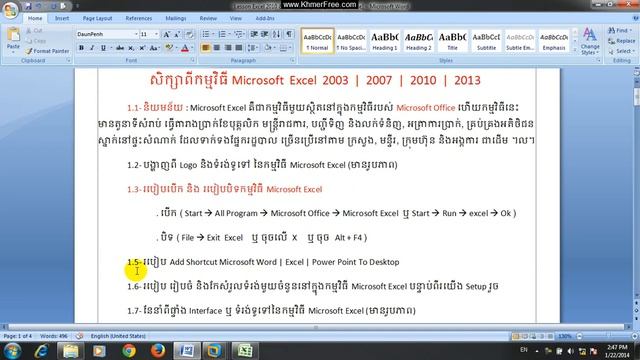Click the Find binoculars command
Screen dimensions: 640x360
(x=620, y=31)
